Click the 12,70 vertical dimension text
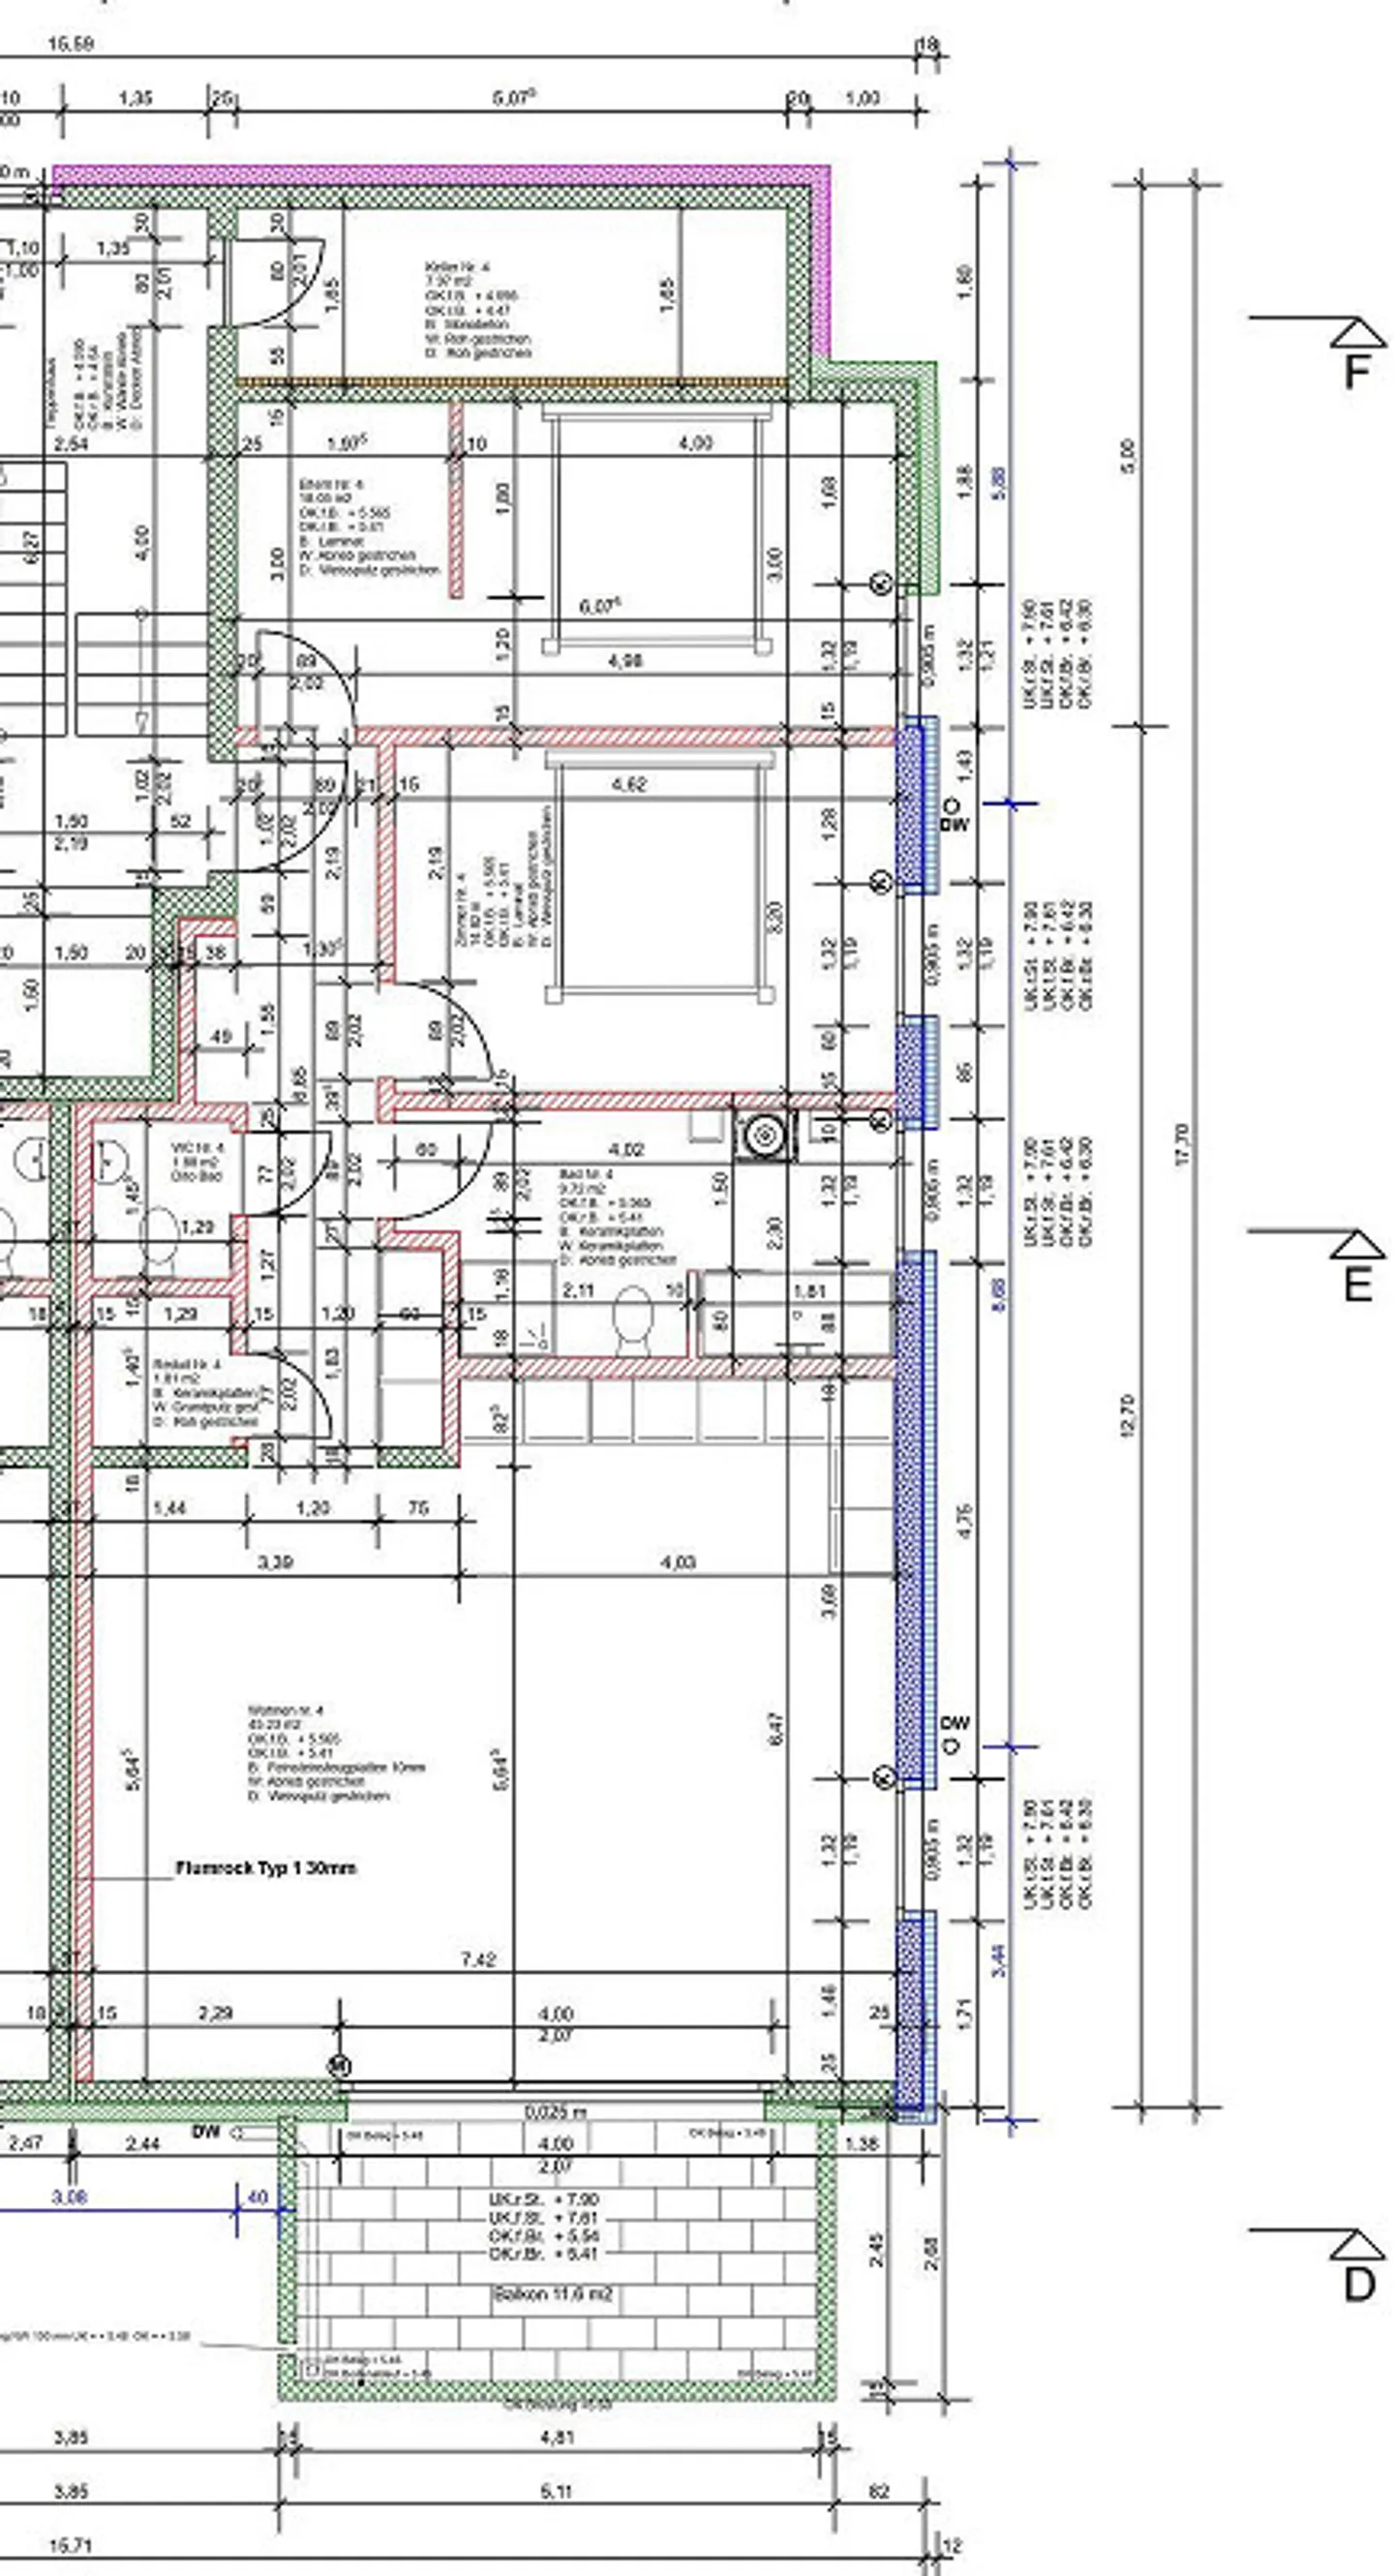The image size is (1394, 2576). 1129,1415
